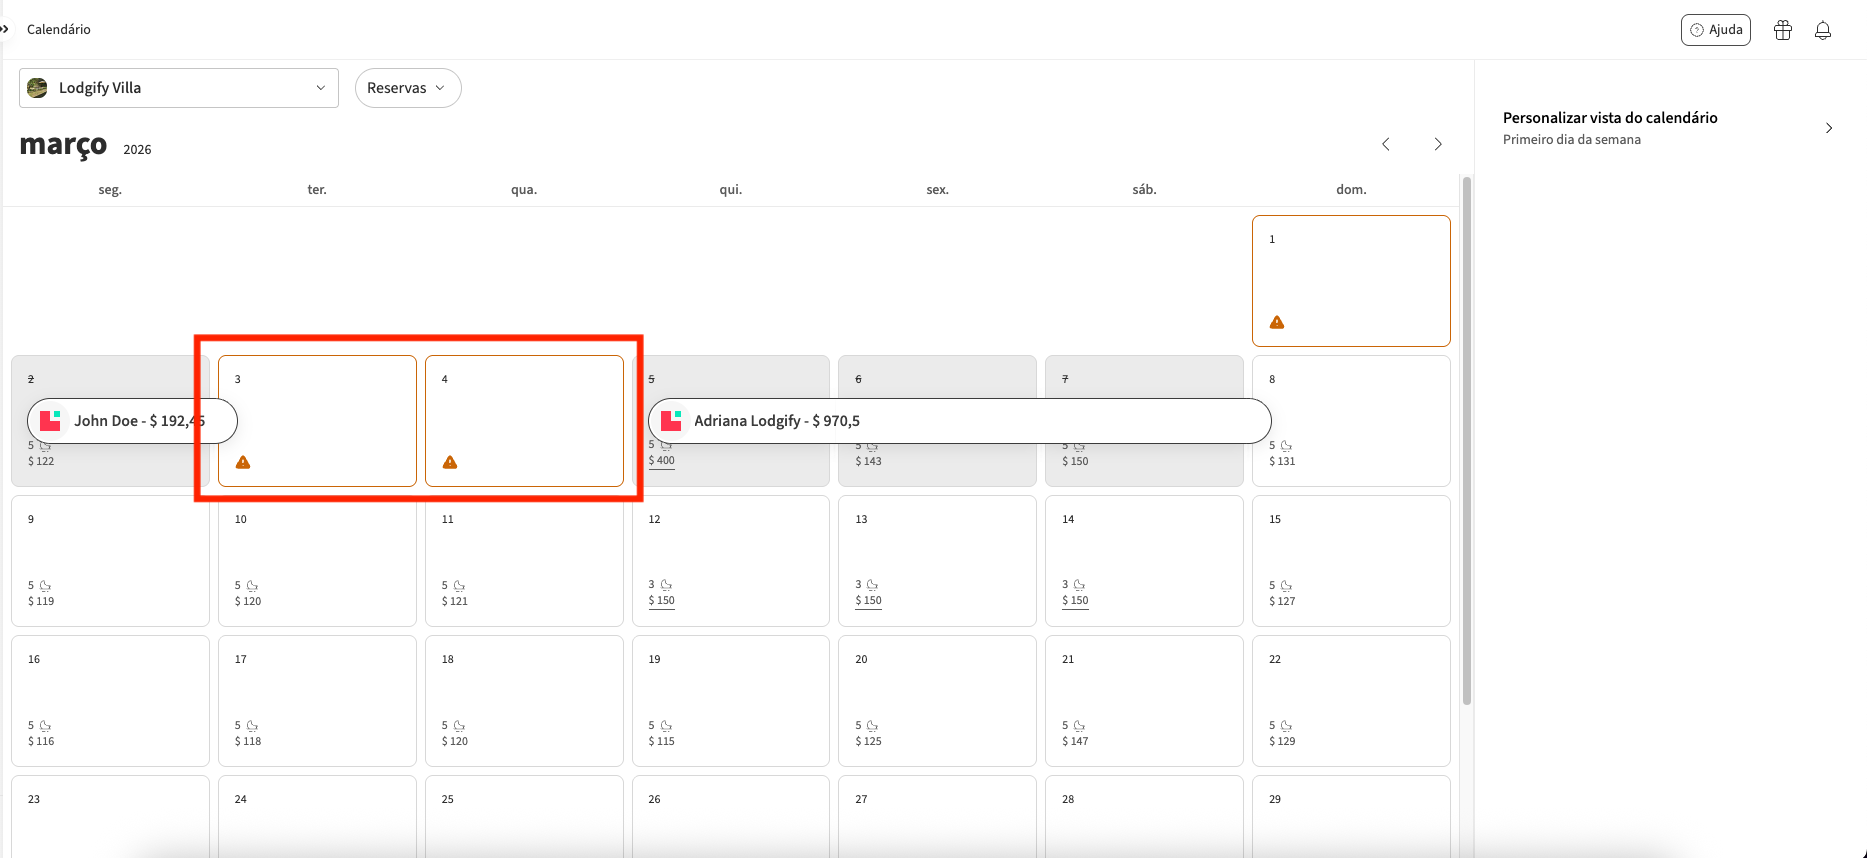The width and height of the screenshot is (1867, 858).
Task: Open John Doe reservation bar
Action: point(131,421)
